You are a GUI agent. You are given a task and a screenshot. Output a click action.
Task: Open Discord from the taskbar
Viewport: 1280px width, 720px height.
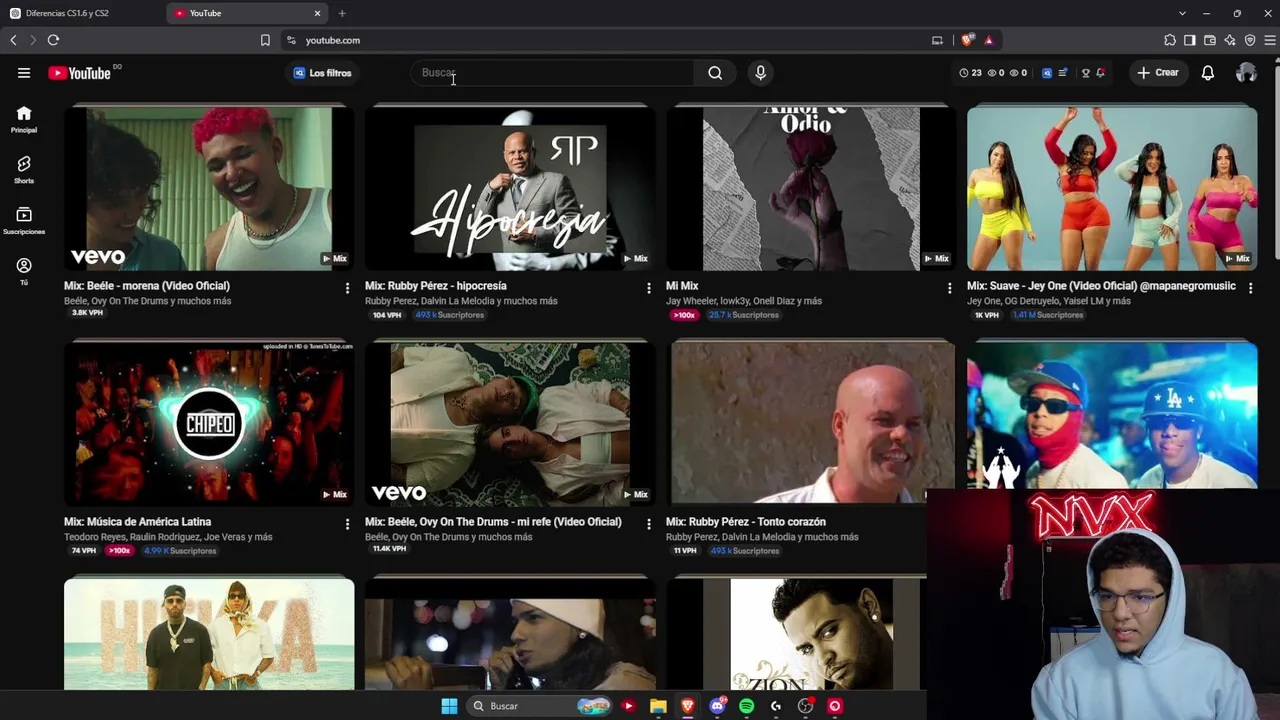pyautogui.click(x=717, y=706)
